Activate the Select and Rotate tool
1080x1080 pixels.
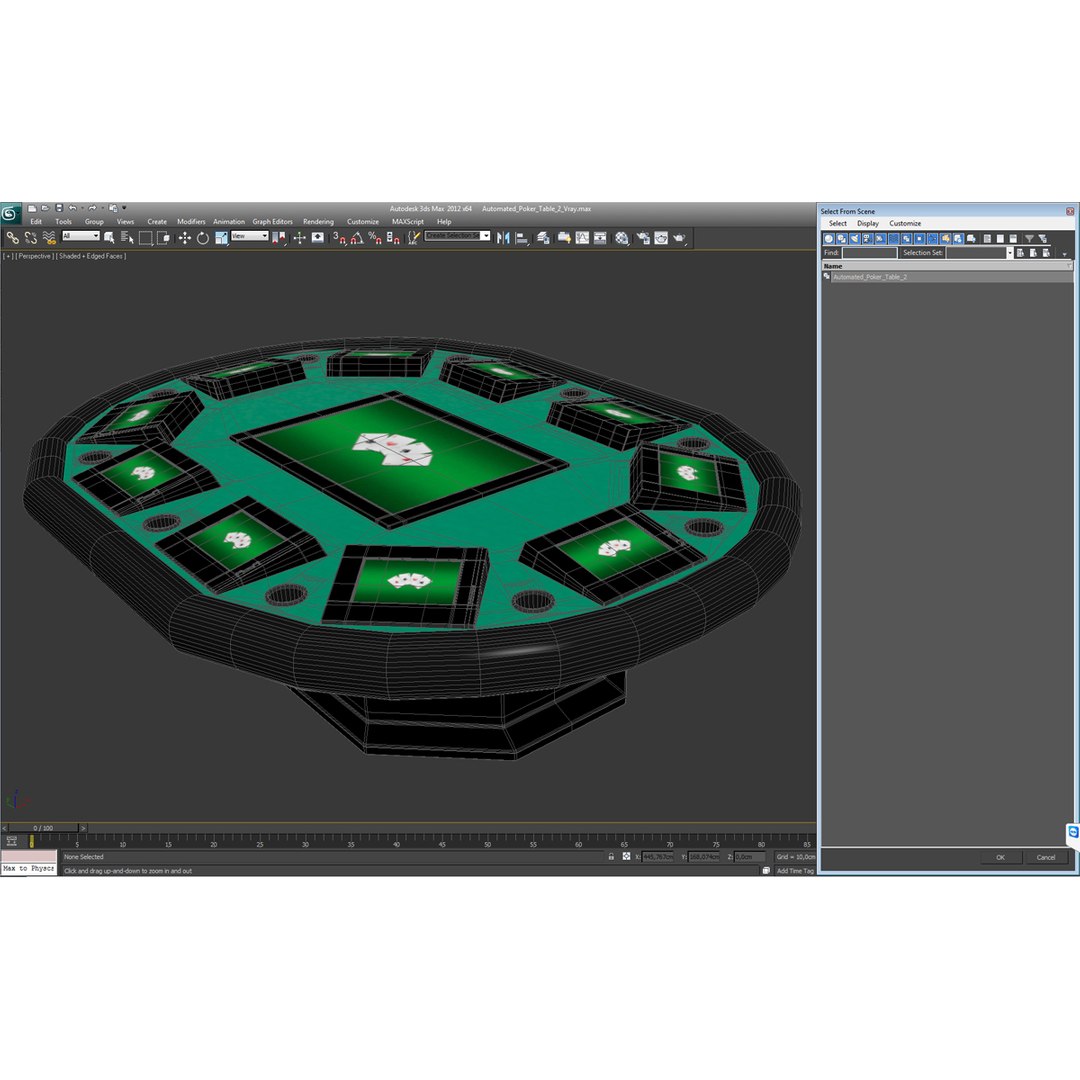click(202, 238)
